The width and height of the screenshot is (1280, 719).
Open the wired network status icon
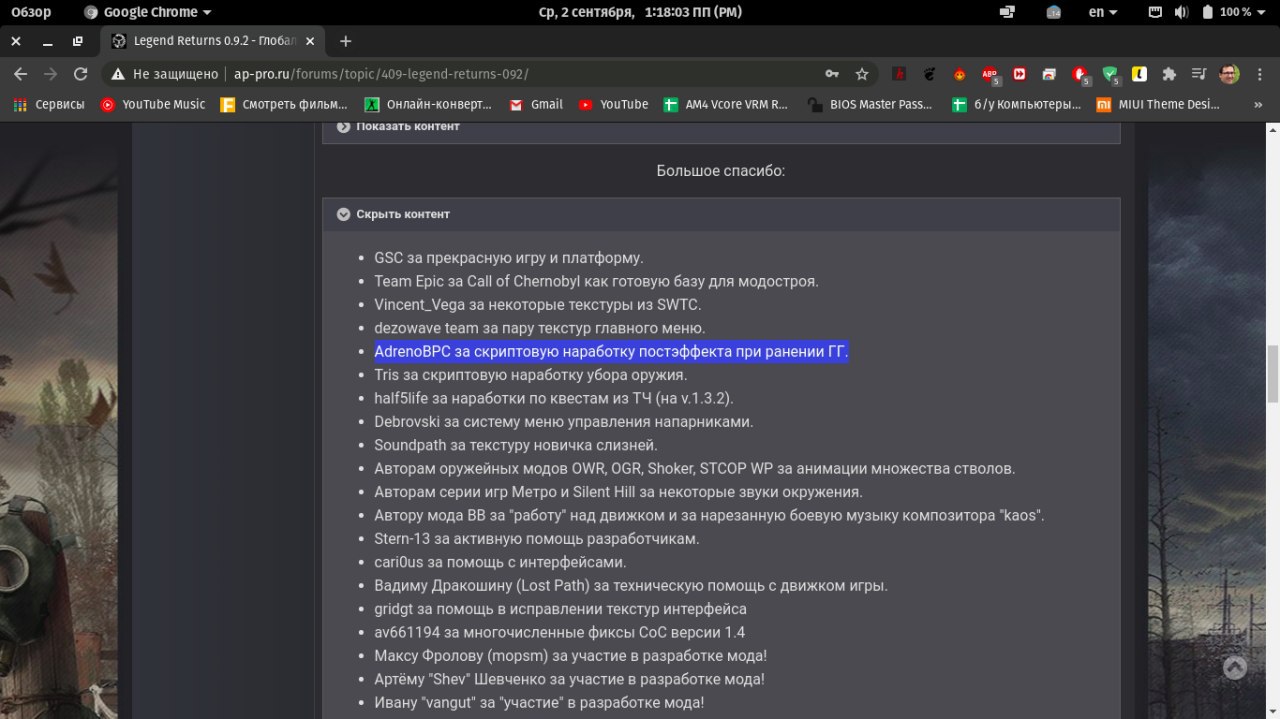click(x=1155, y=12)
